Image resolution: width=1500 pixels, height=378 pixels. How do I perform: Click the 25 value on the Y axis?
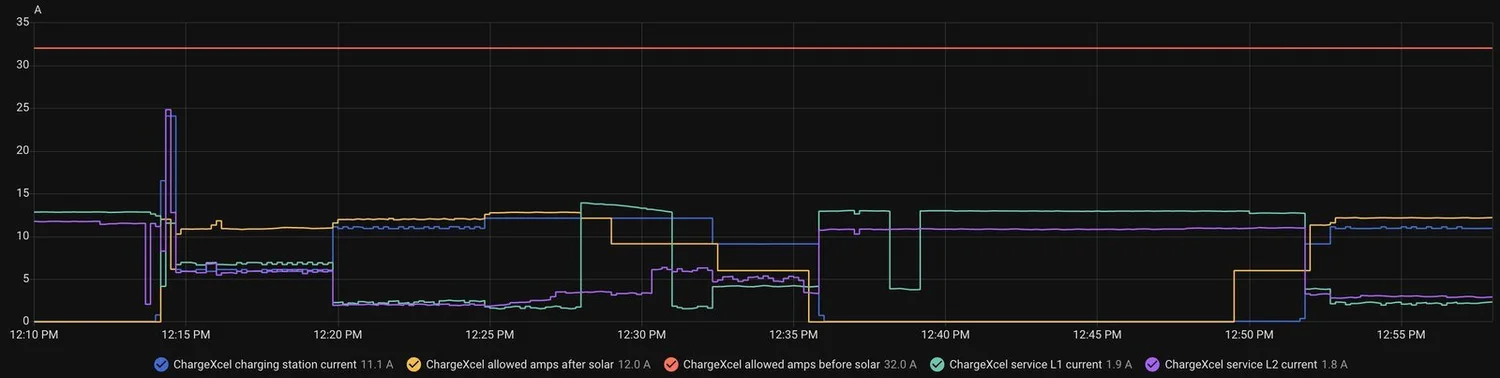pyautogui.click(x=23, y=108)
